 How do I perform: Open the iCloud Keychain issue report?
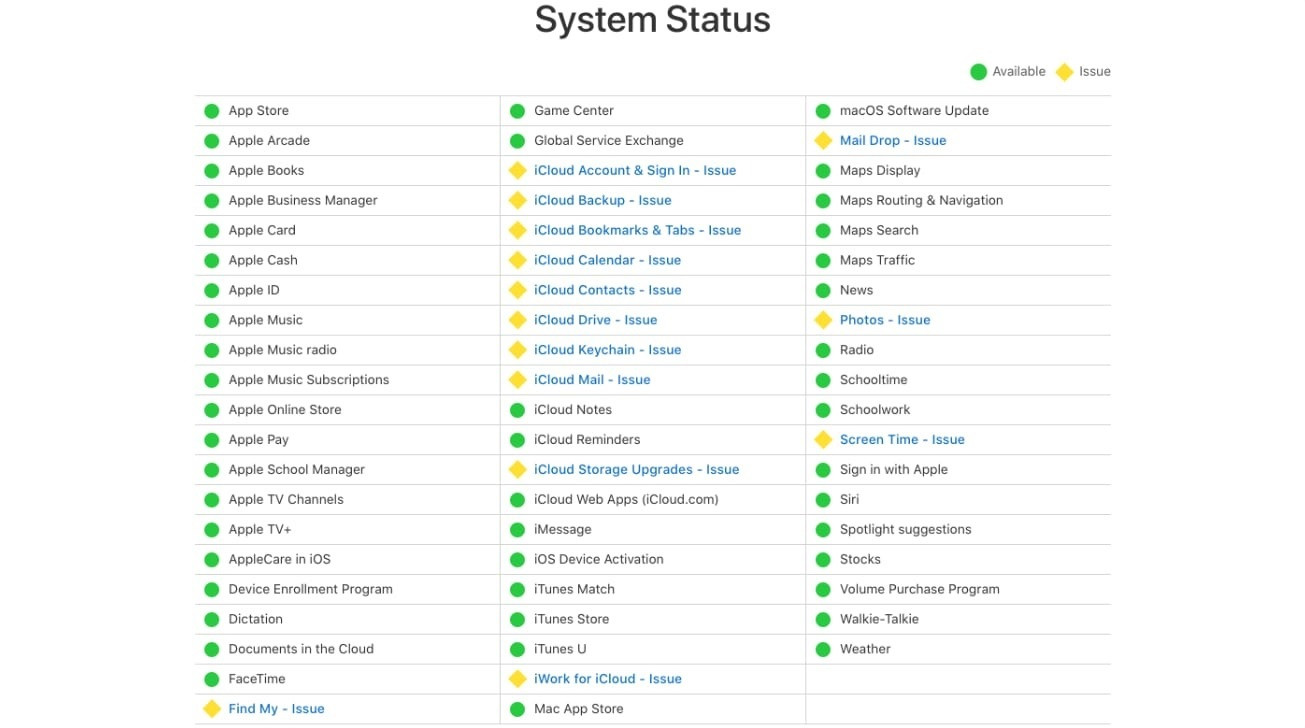point(605,349)
